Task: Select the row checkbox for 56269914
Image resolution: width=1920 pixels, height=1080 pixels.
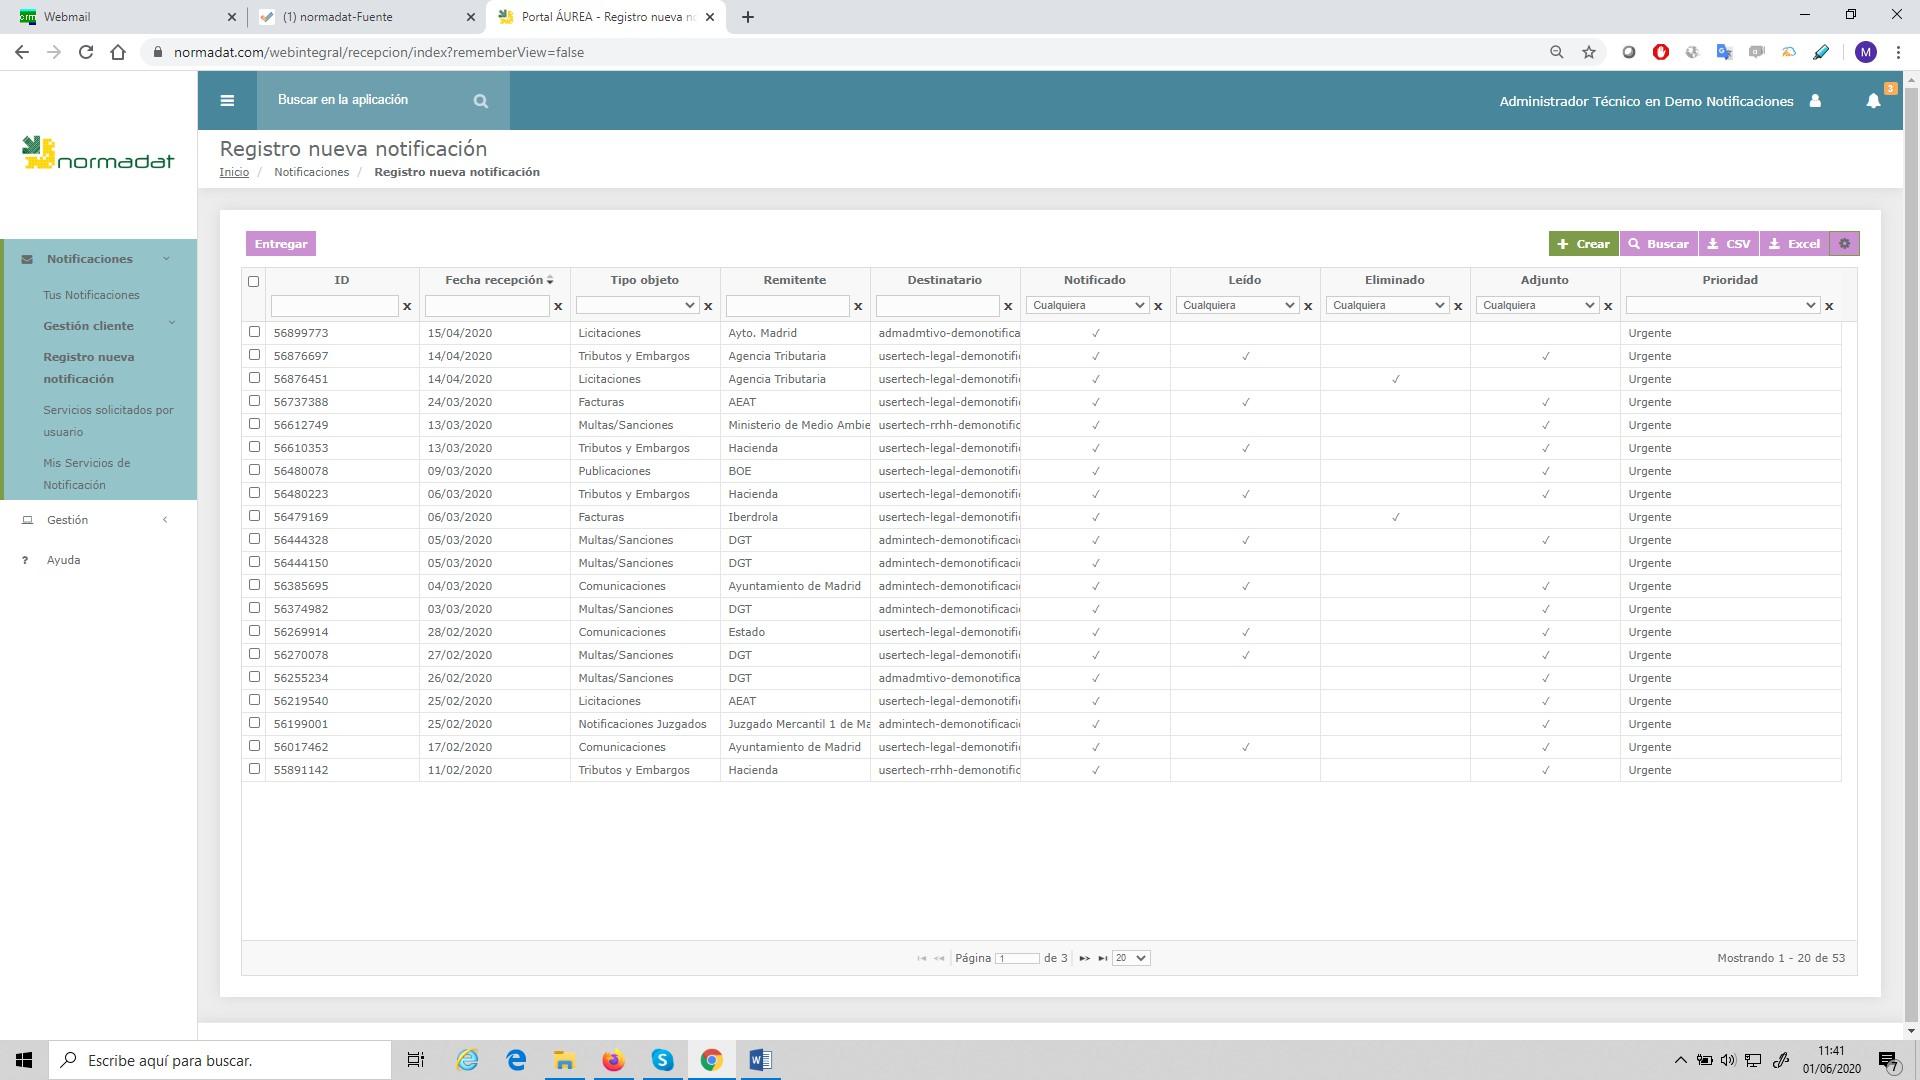Action: pos(254,631)
